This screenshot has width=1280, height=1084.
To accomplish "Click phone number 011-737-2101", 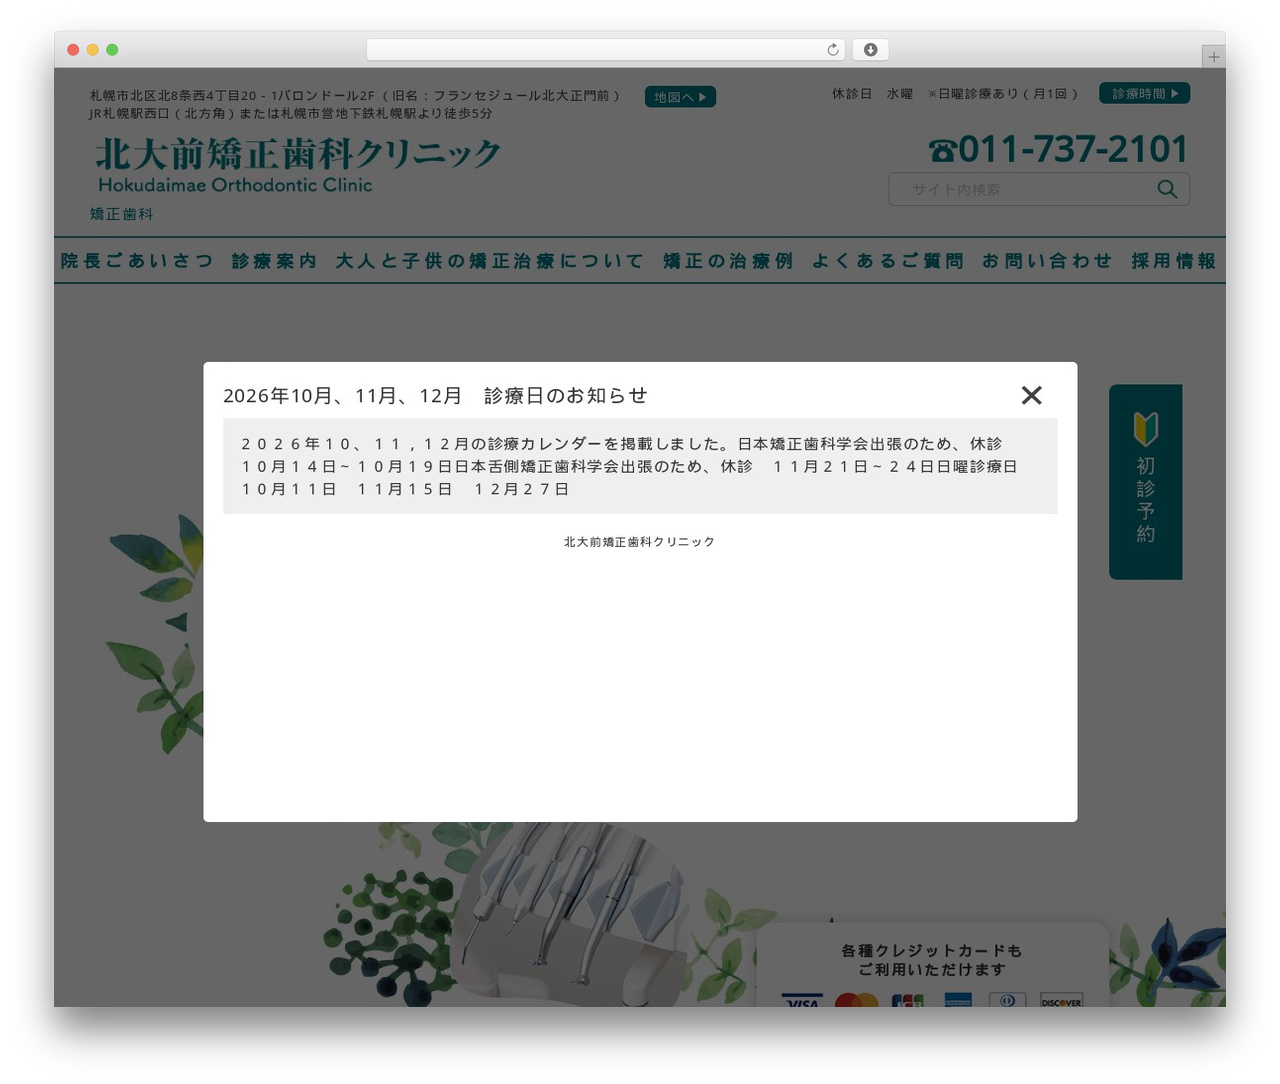I will (x=1059, y=149).
